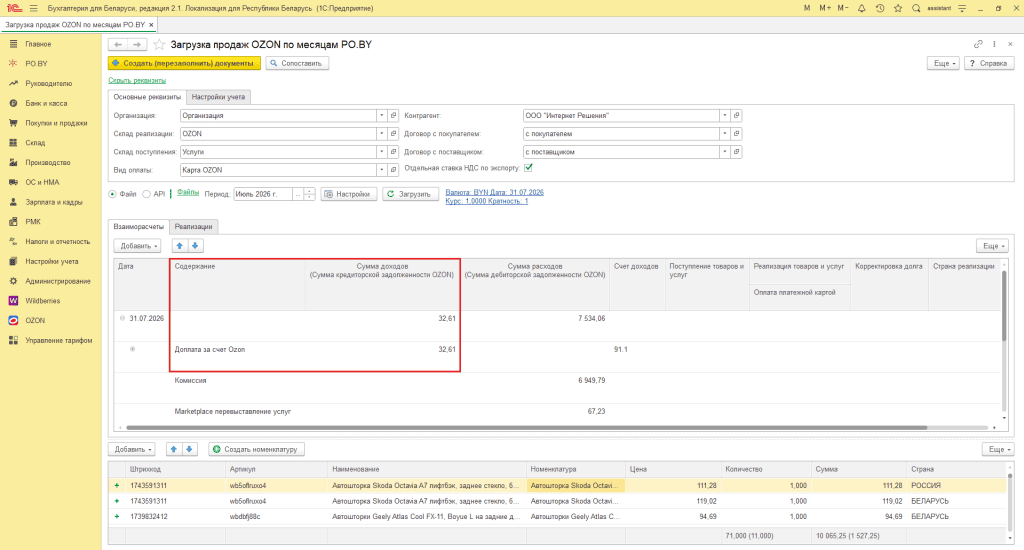Viewport: 1024px width, 550px height.
Task: Expand the Договор с поставщиком dropdown
Action: pyautogui.click(x=724, y=152)
